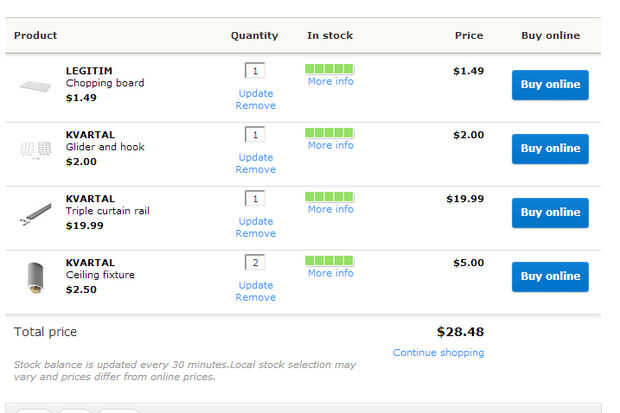620x413 pixels.
Task: Open More info for Chopping board stock
Action: (x=330, y=82)
